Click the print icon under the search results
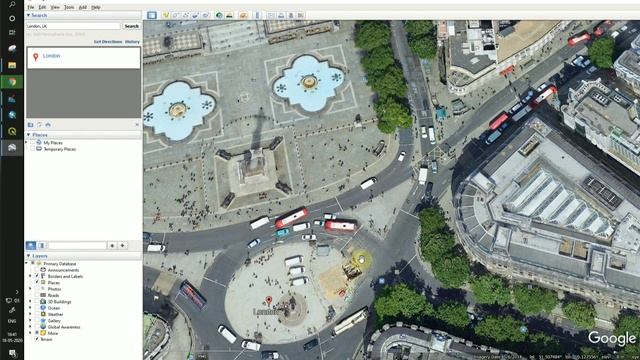640x360 pixels. pyautogui.click(x=48, y=124)
